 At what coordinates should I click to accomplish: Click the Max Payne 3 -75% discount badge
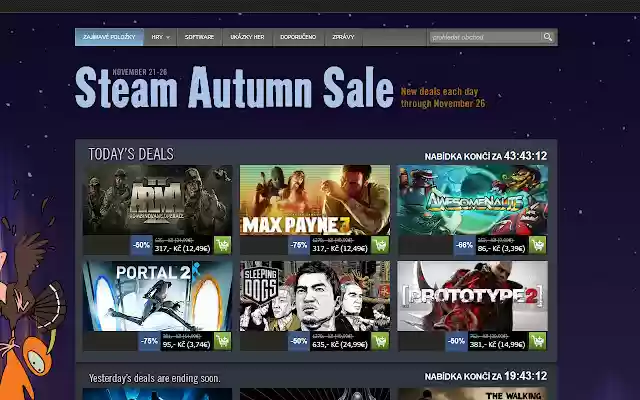click(299, 245)
